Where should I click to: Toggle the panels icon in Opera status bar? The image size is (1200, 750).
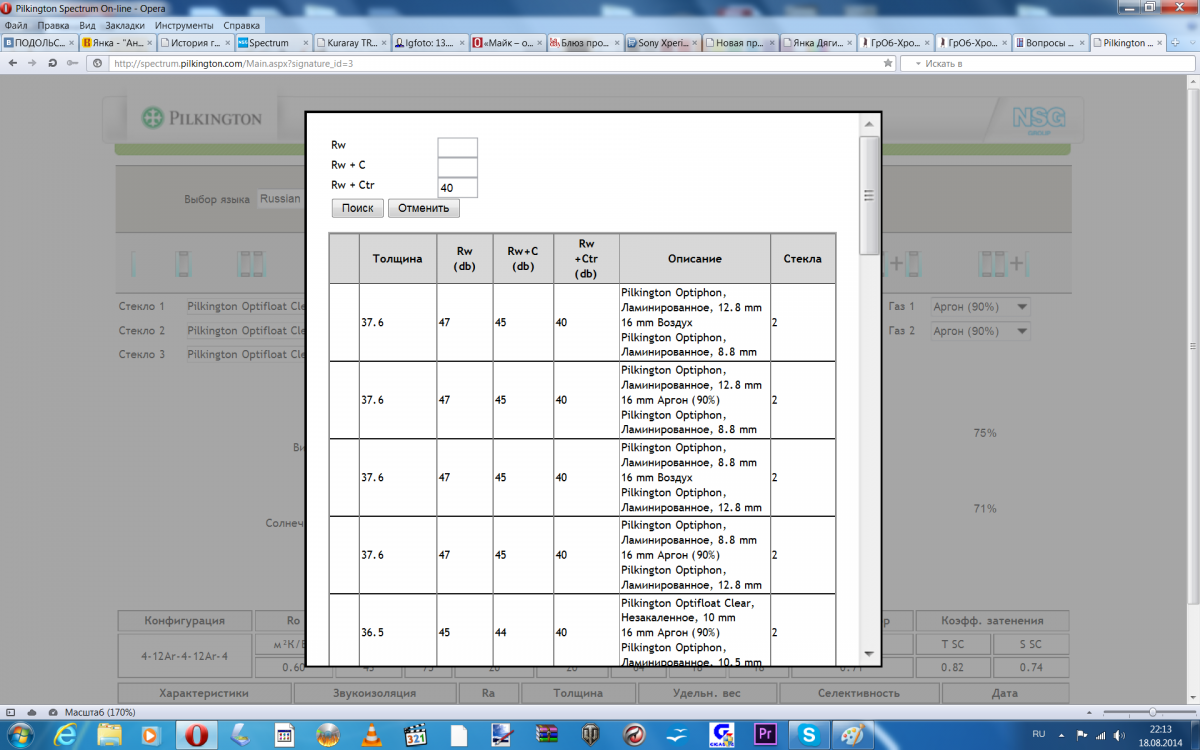11,711
